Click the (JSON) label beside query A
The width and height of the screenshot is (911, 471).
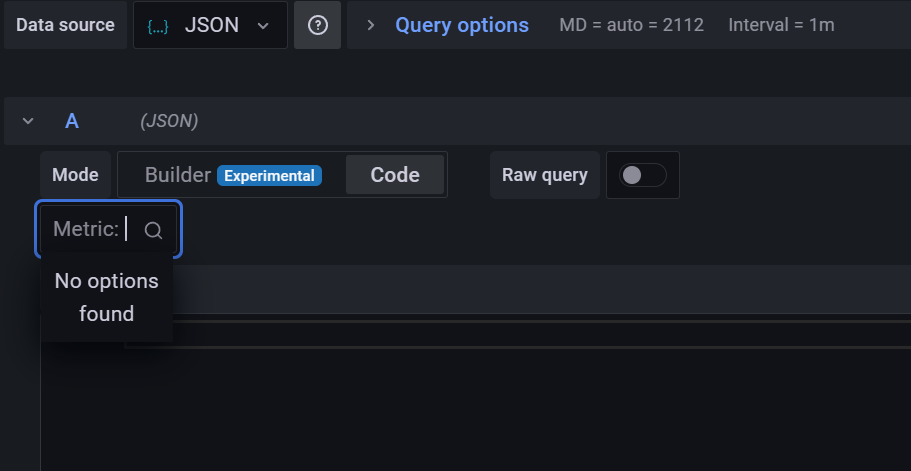169,121
